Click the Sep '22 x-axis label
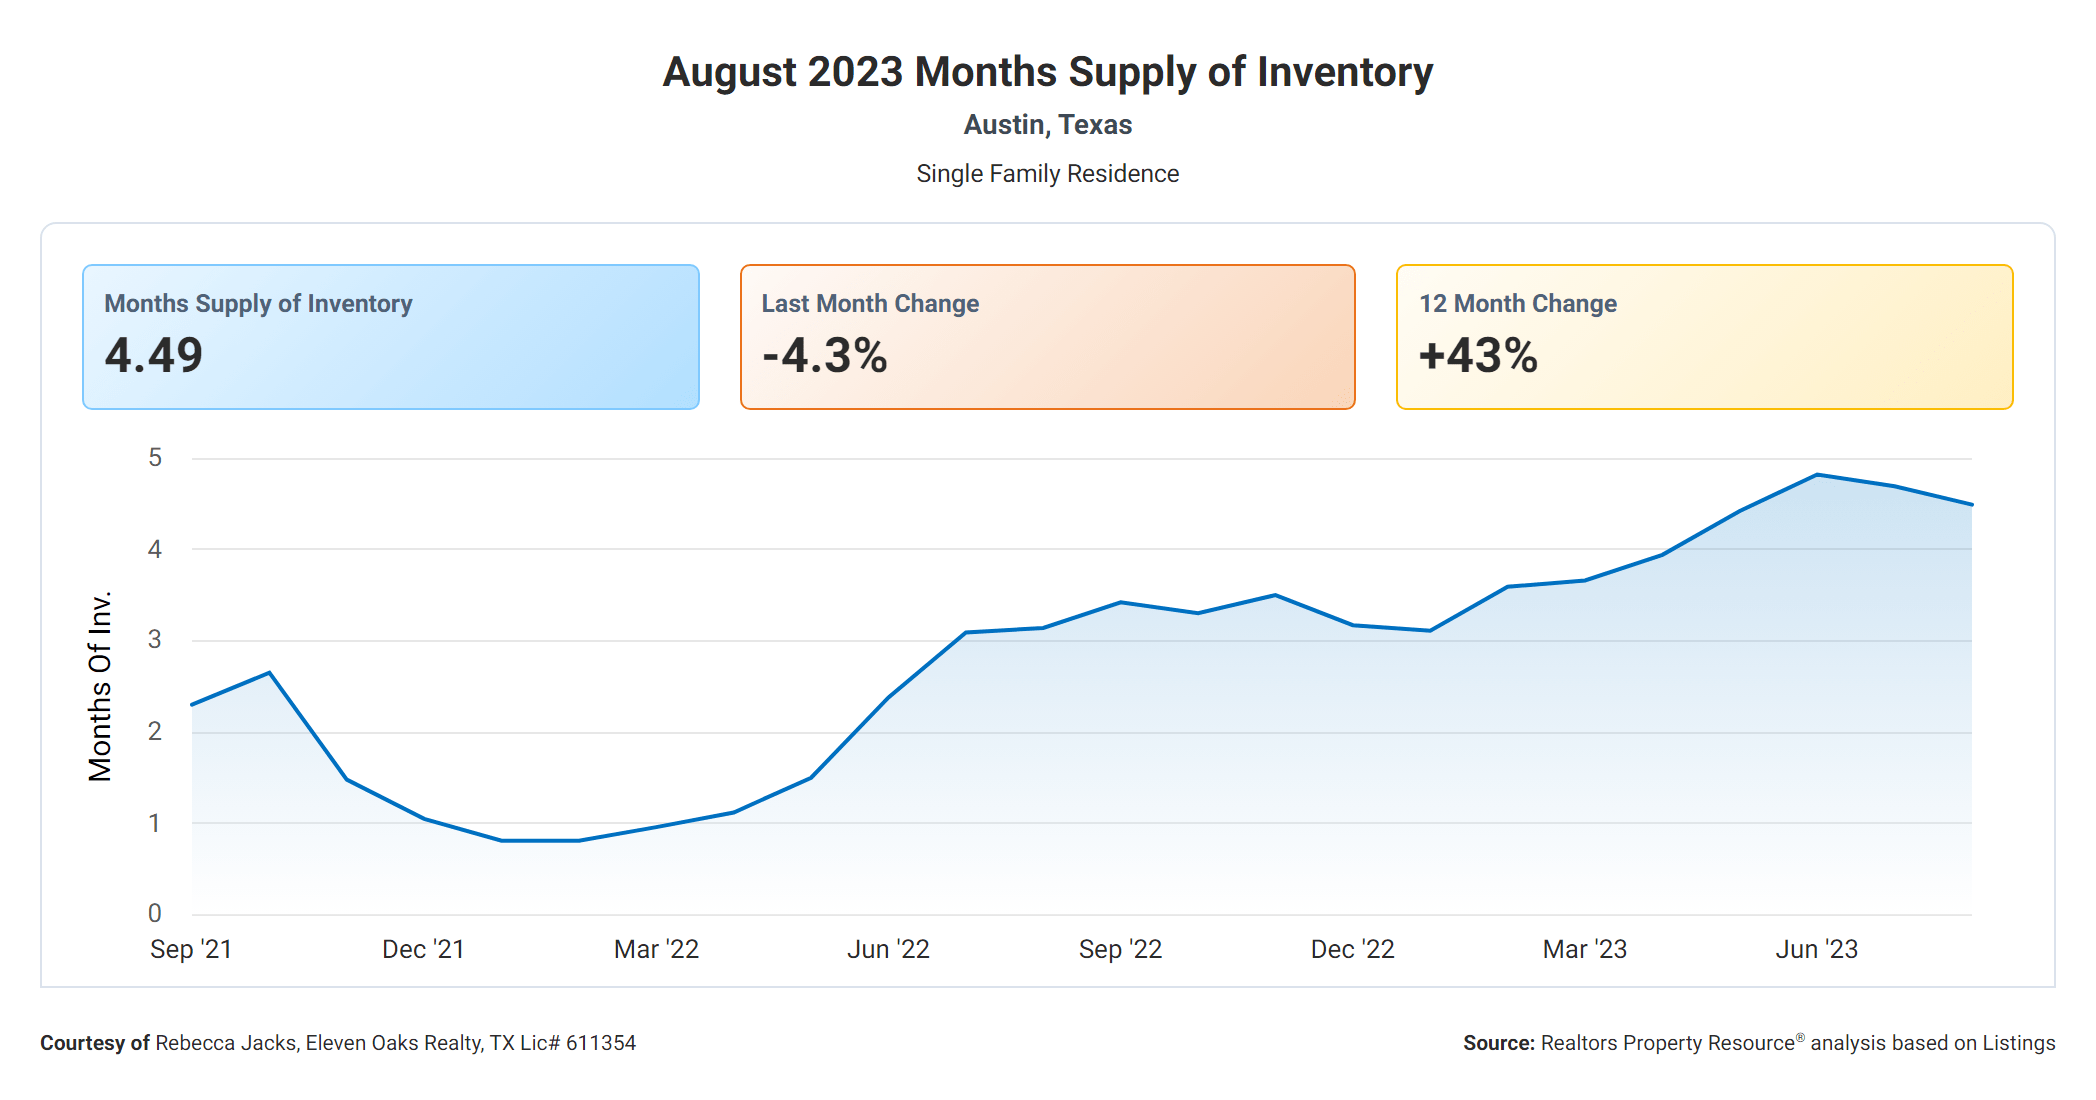 1120,949
